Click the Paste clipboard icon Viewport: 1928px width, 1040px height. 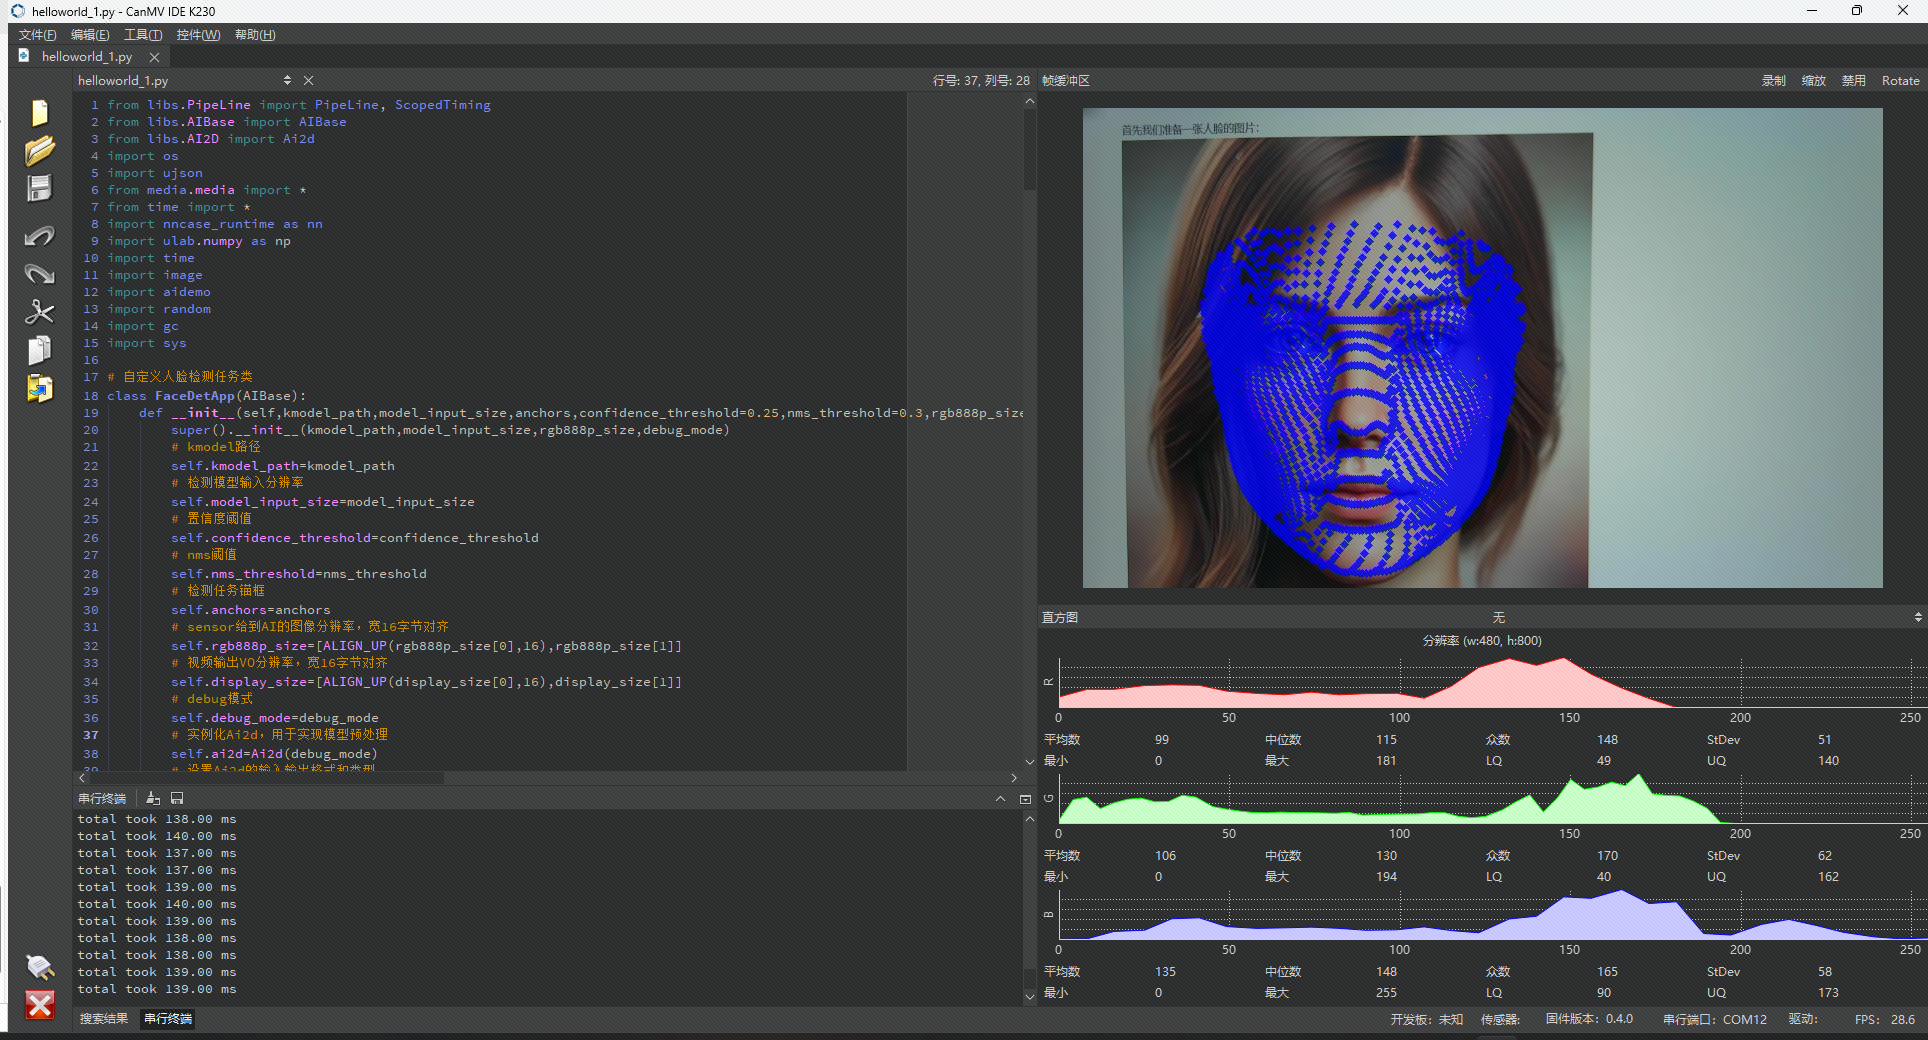pyautogui.click(x=39, y=388)
